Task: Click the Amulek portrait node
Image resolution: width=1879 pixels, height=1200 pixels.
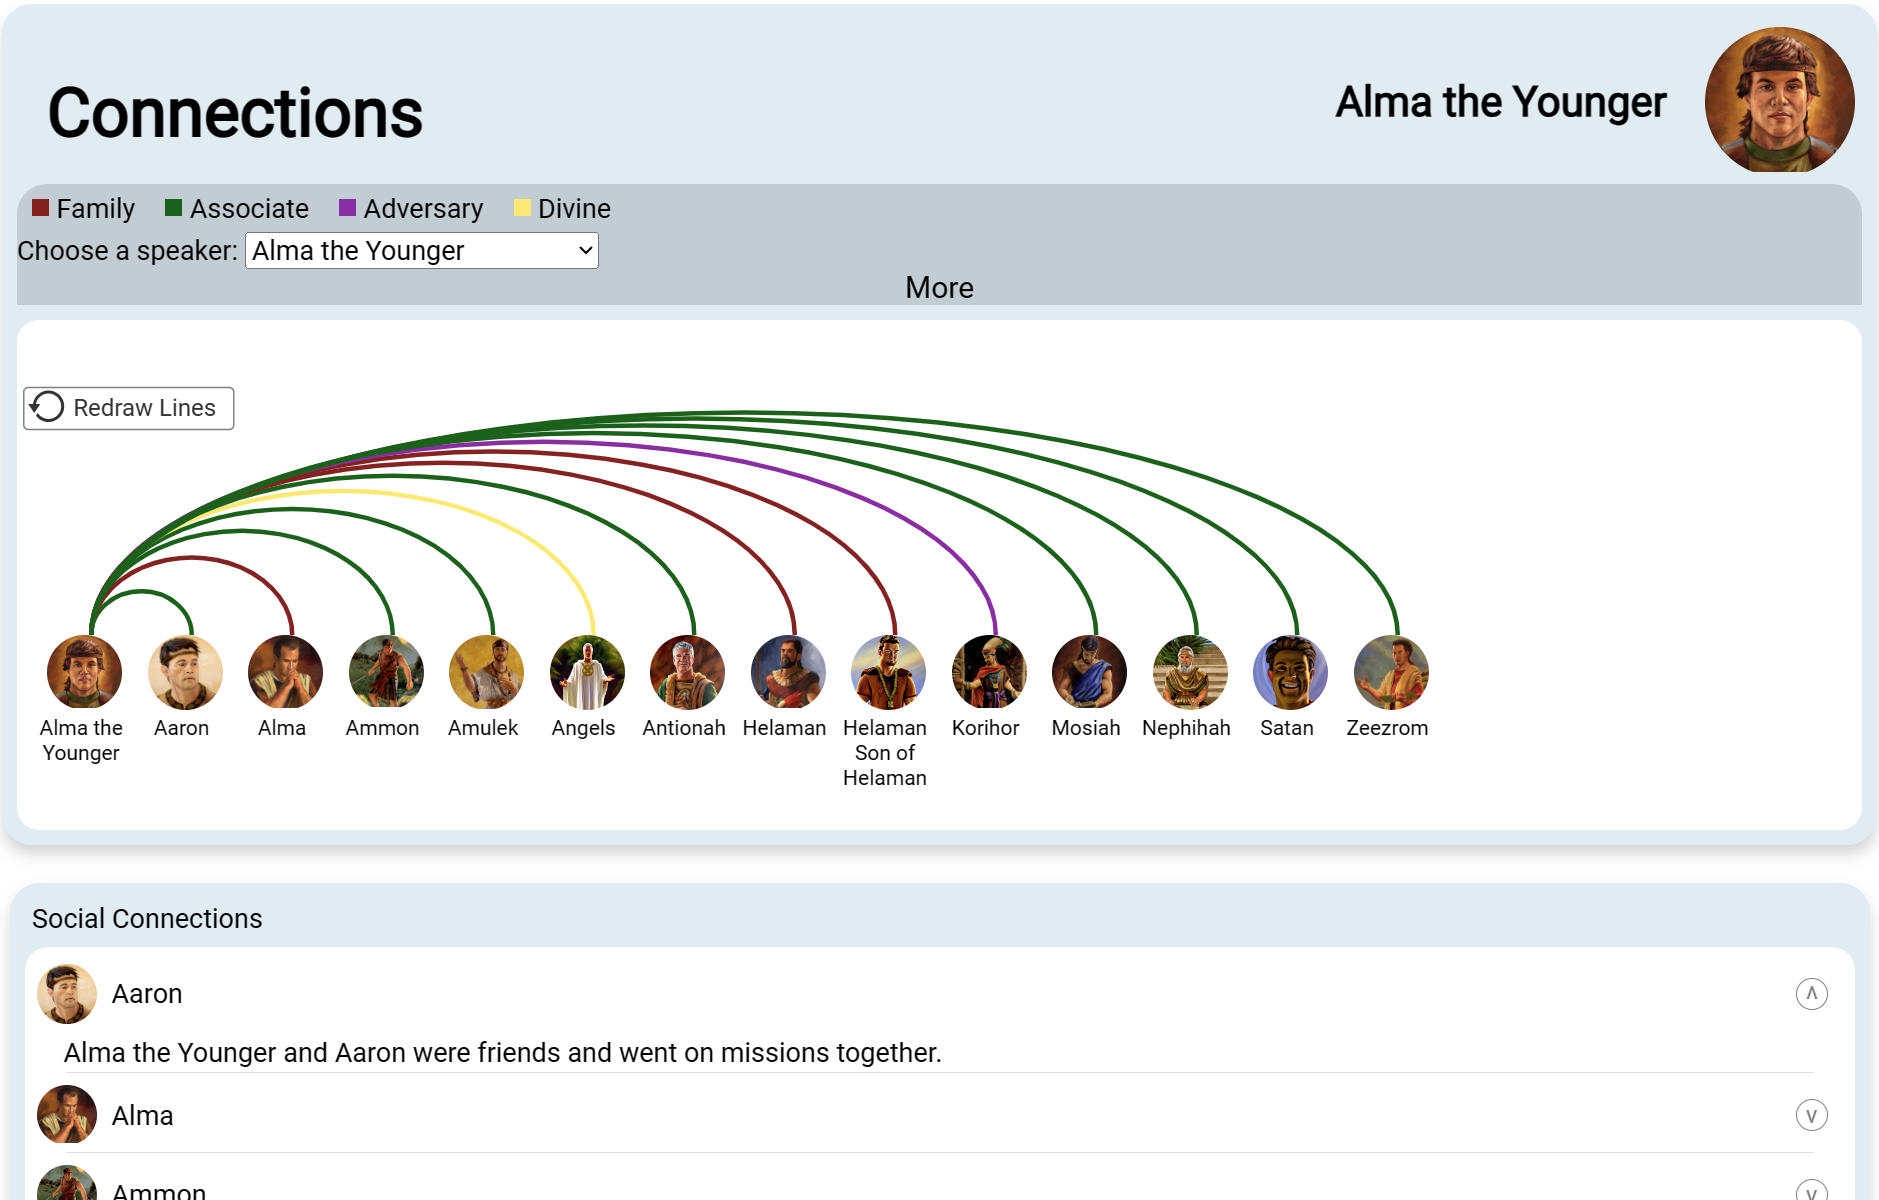Action: 486,672
